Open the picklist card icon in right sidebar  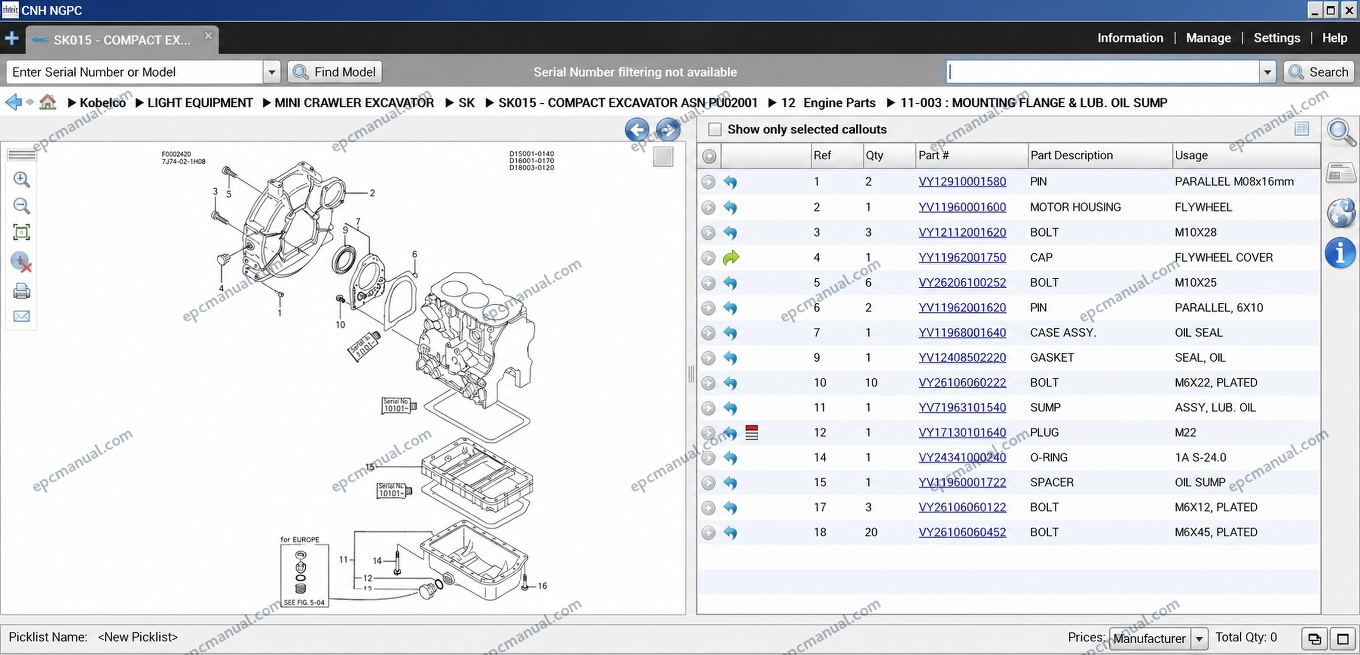[x=1341, y=173]
